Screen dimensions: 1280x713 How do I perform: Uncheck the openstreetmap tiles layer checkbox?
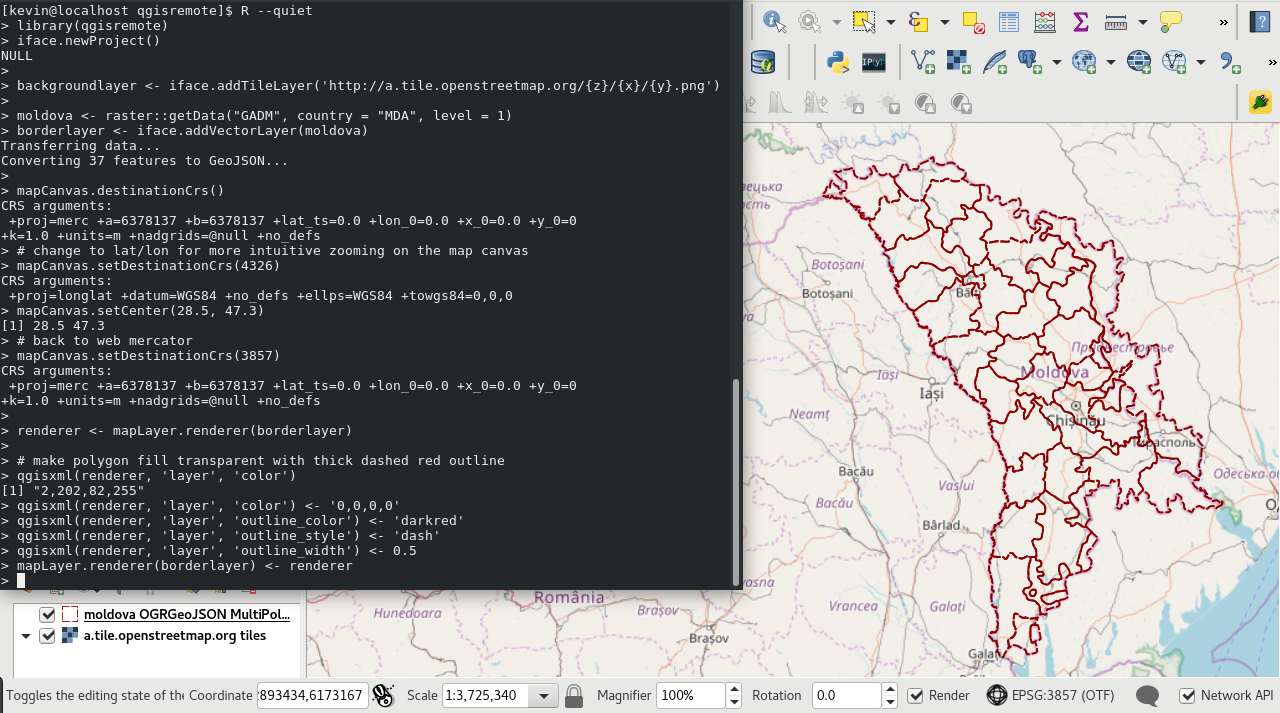pos(47,636)
